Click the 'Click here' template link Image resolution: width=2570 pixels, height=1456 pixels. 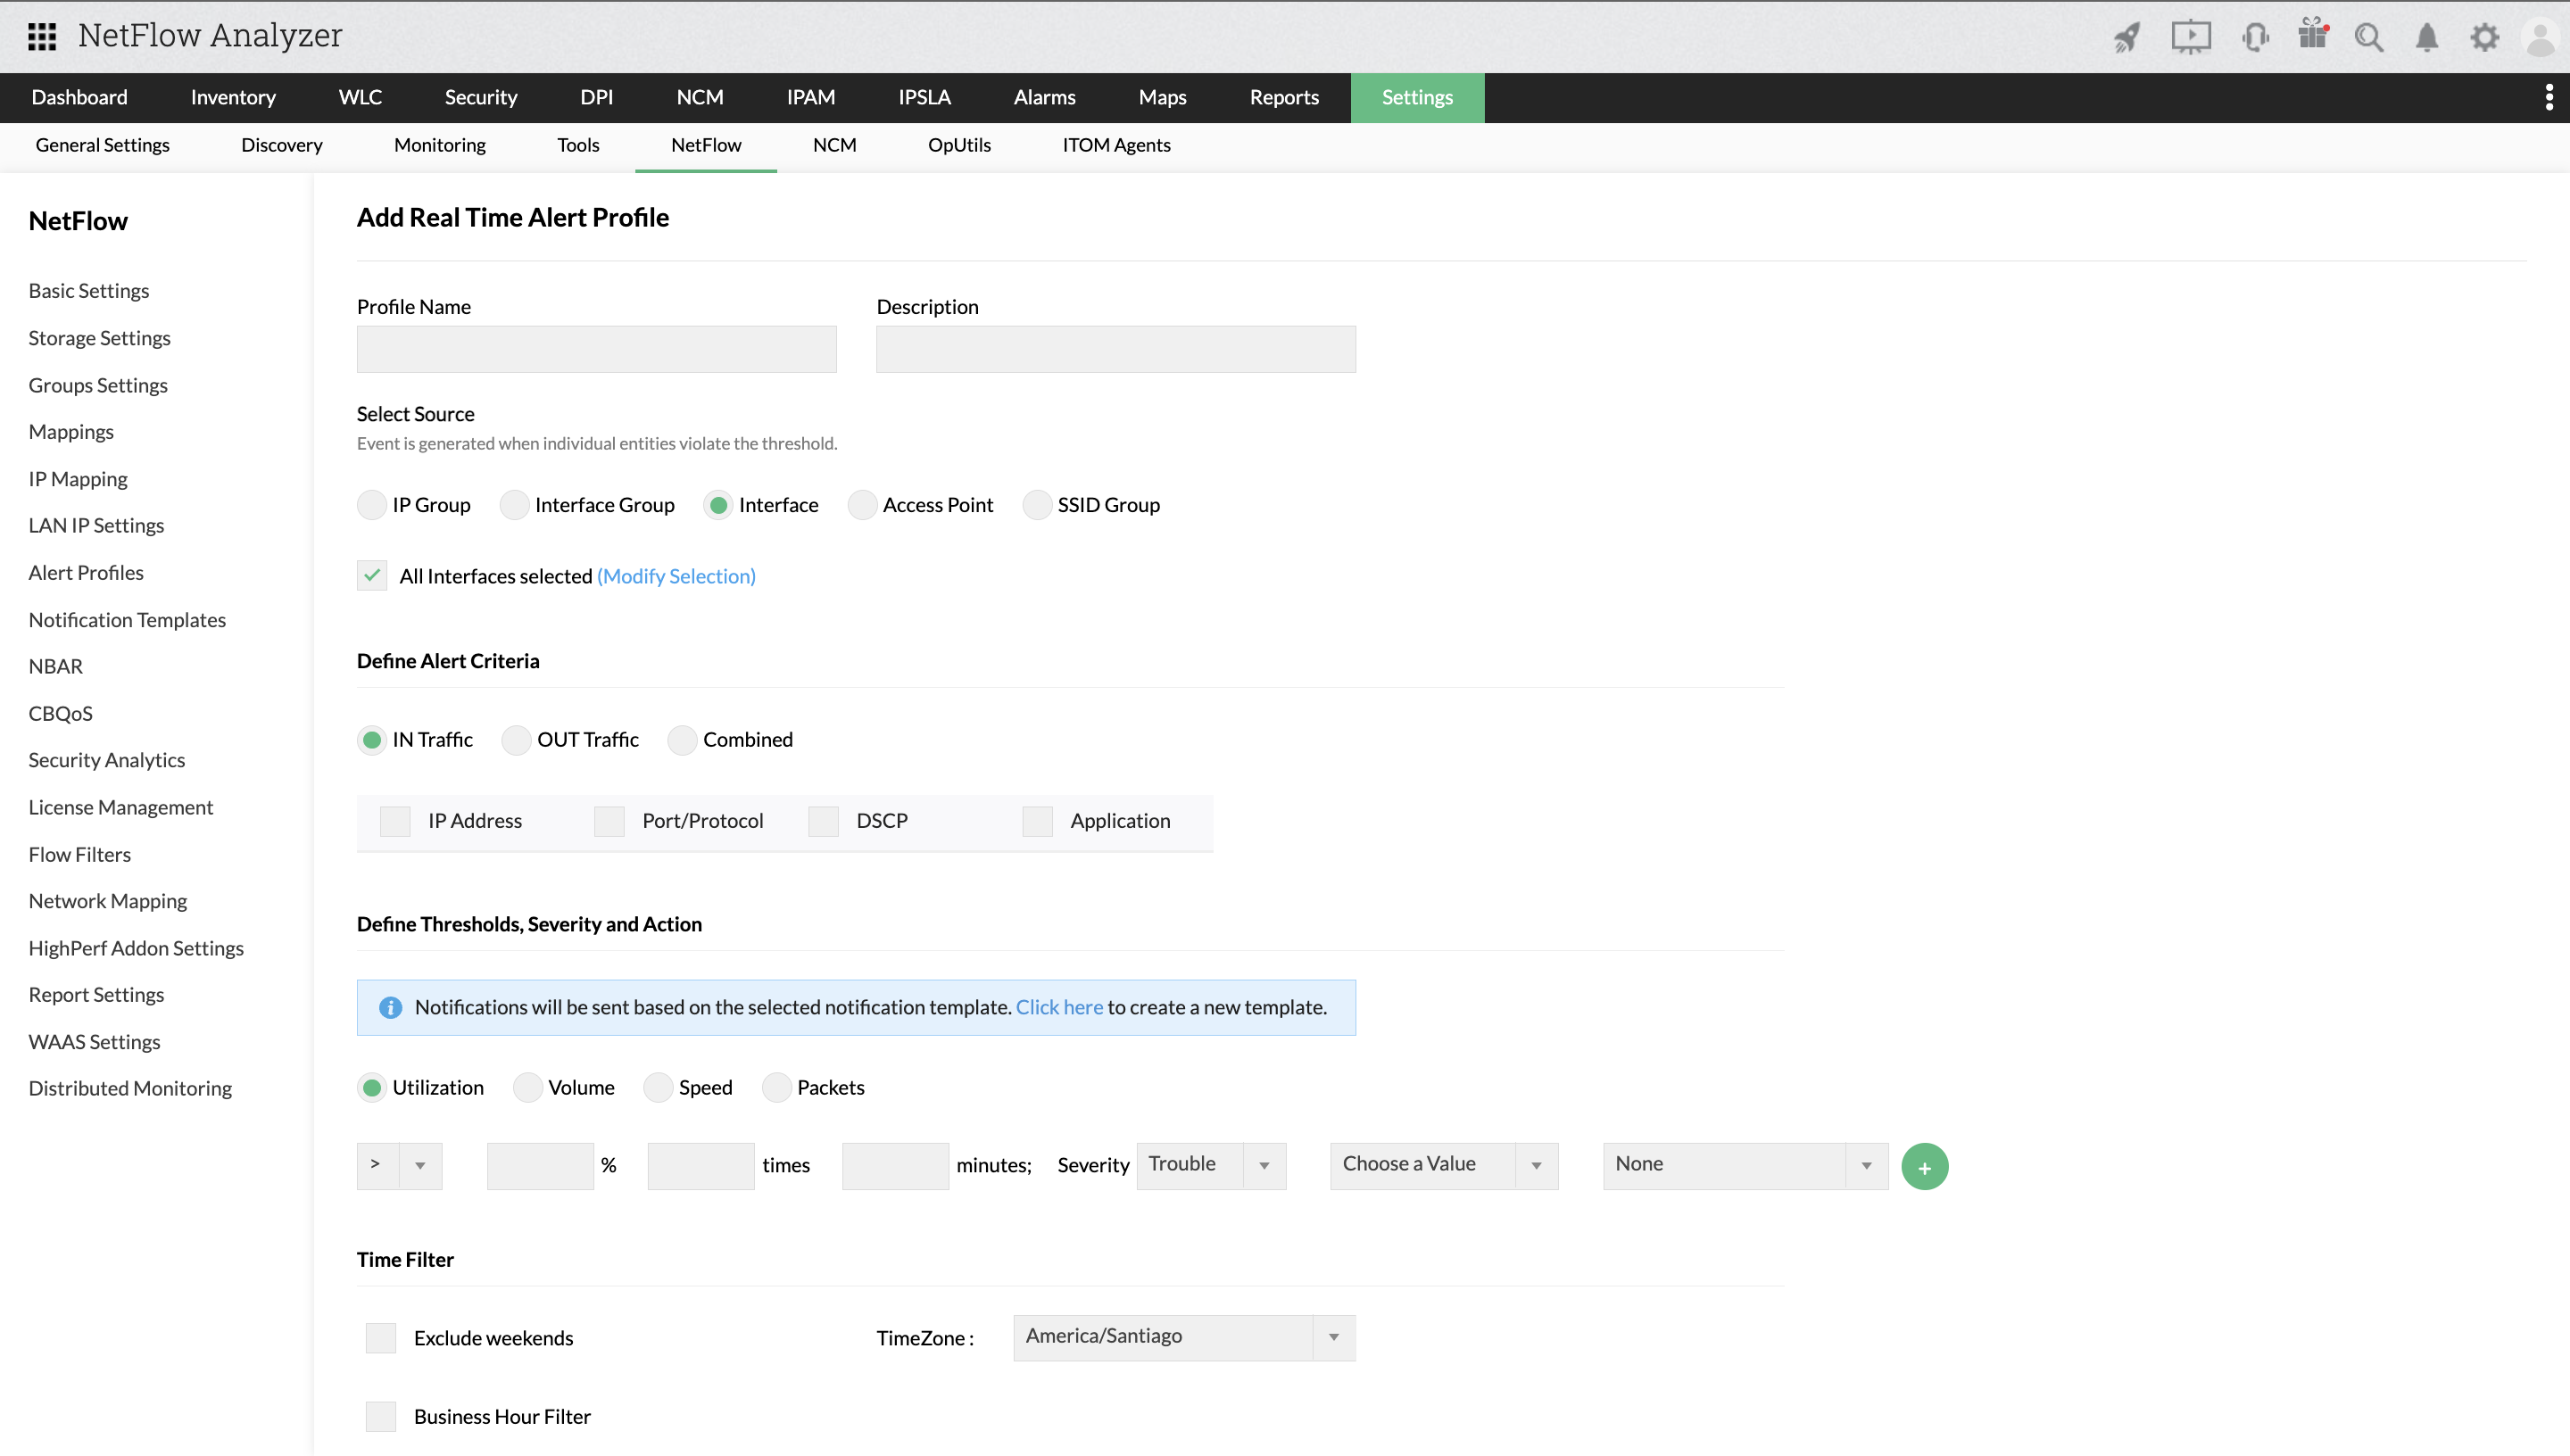[x=1059, y=1007]
